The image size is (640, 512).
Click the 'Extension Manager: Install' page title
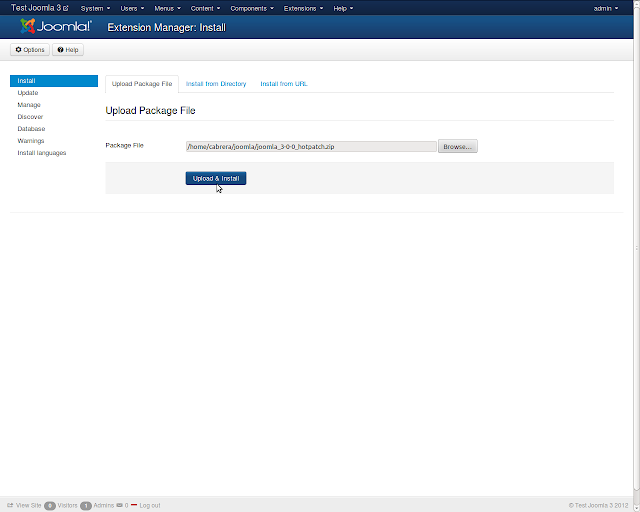tap(167, 27)
